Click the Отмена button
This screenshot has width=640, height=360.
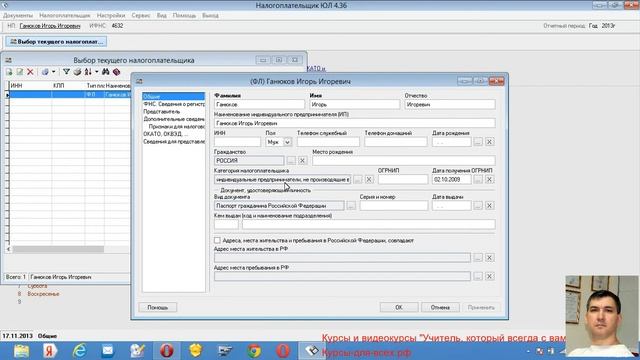click(440, 307)
